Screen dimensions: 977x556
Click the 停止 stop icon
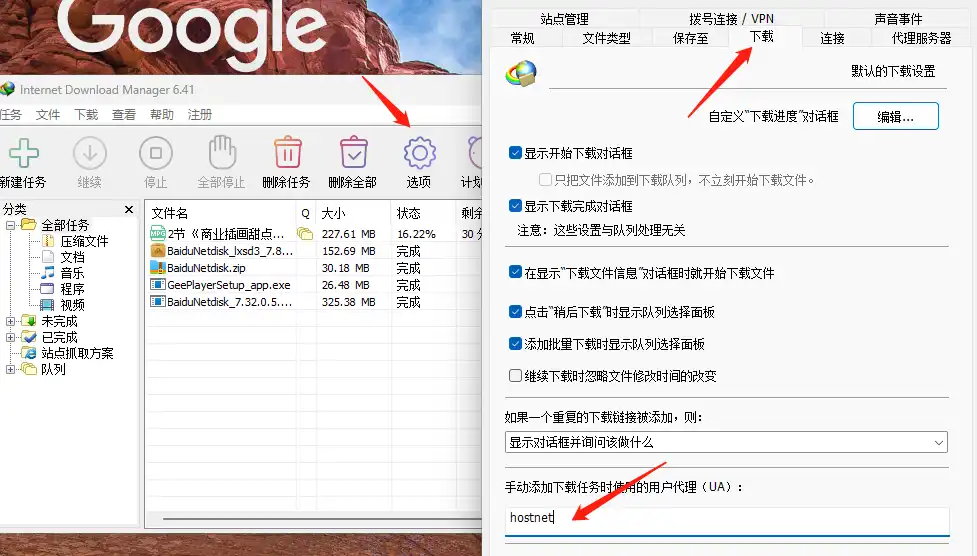(x=156, y=153)
